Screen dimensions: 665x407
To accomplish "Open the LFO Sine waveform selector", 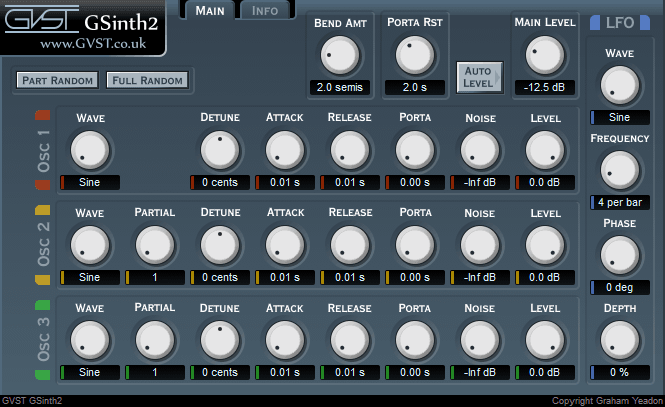I will click(x=620, y=117).
